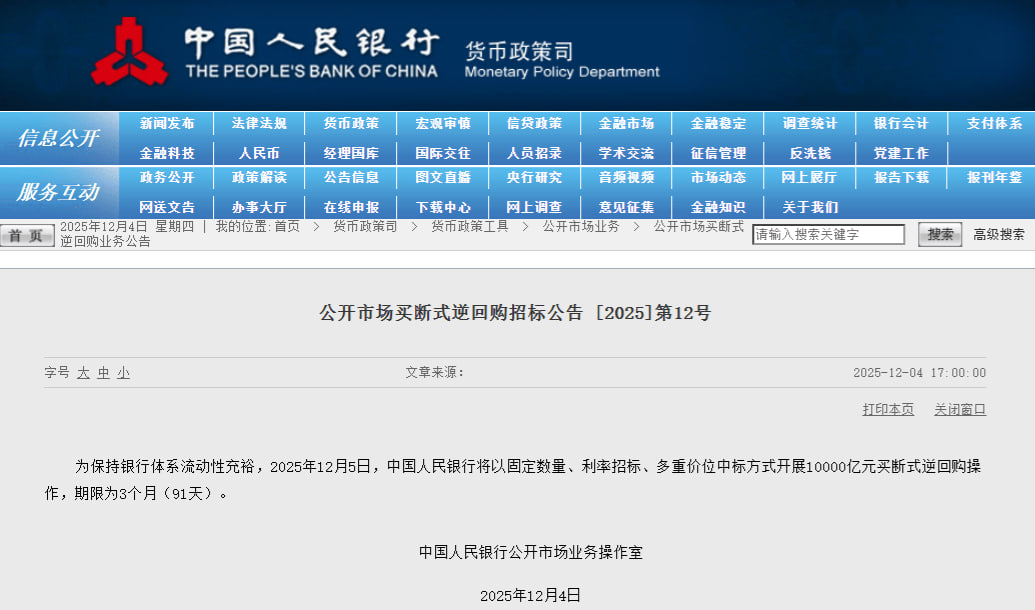Click the text 中国人民银行公开市场业务操作室
Viewport: 1035px width, 610px height.
[x=531, y=552]
